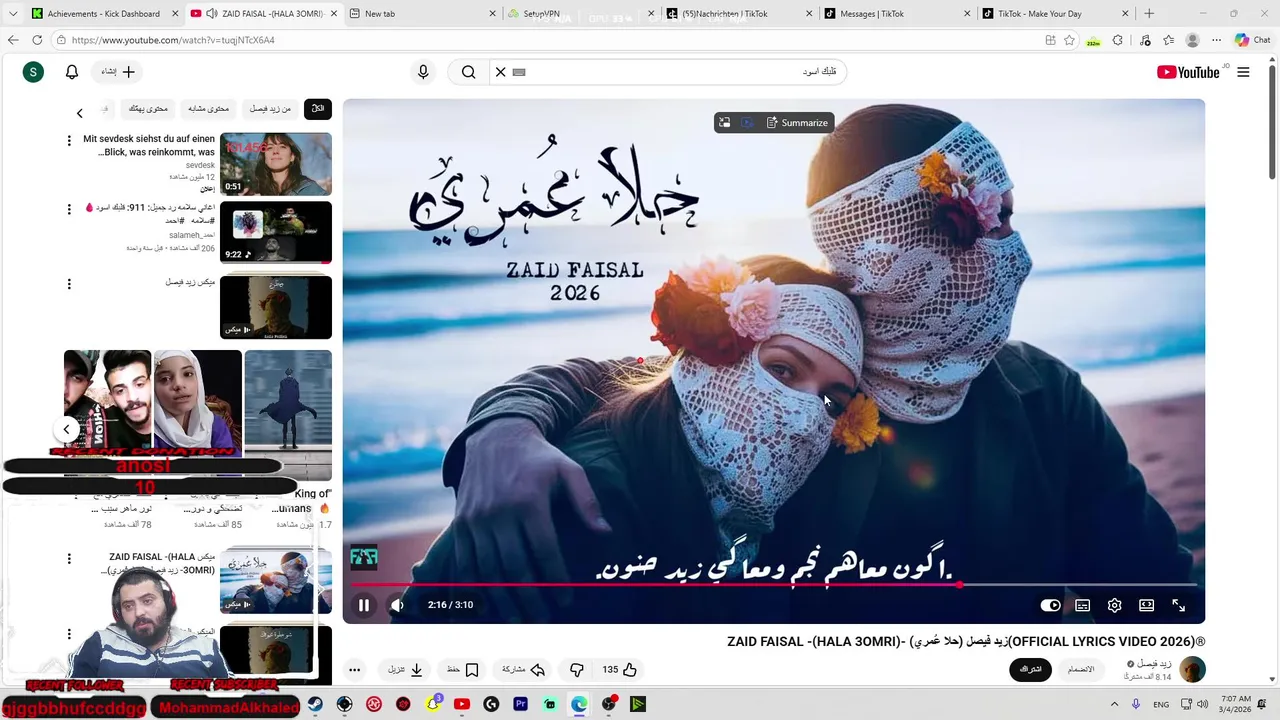Pause the video with the pause button
Viewport: 1280px width, 720px height.
point(364,605)
